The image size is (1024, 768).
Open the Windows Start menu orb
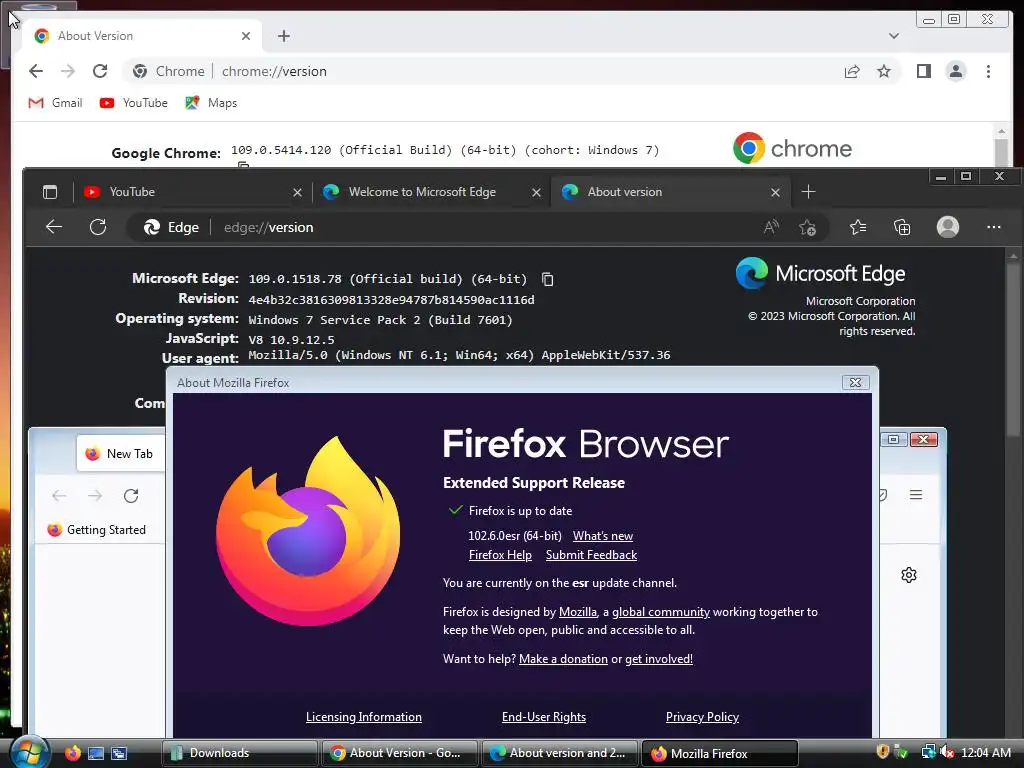tap(29, 752)
